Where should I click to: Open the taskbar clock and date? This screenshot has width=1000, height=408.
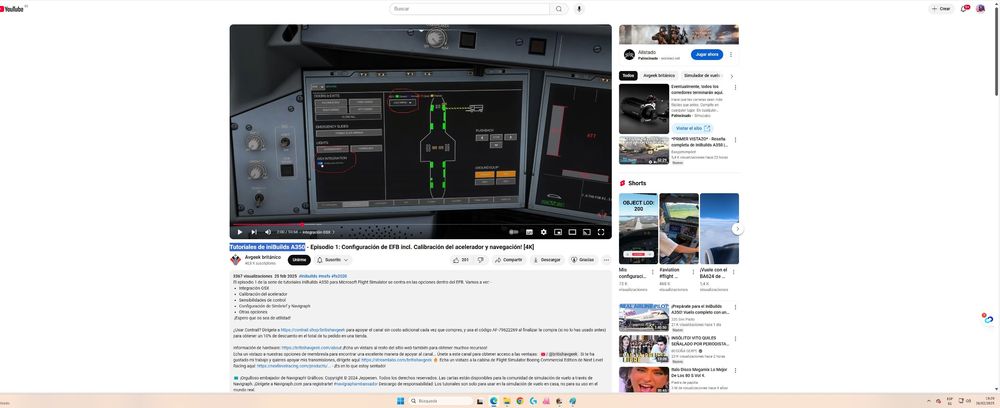click(987, 401)
